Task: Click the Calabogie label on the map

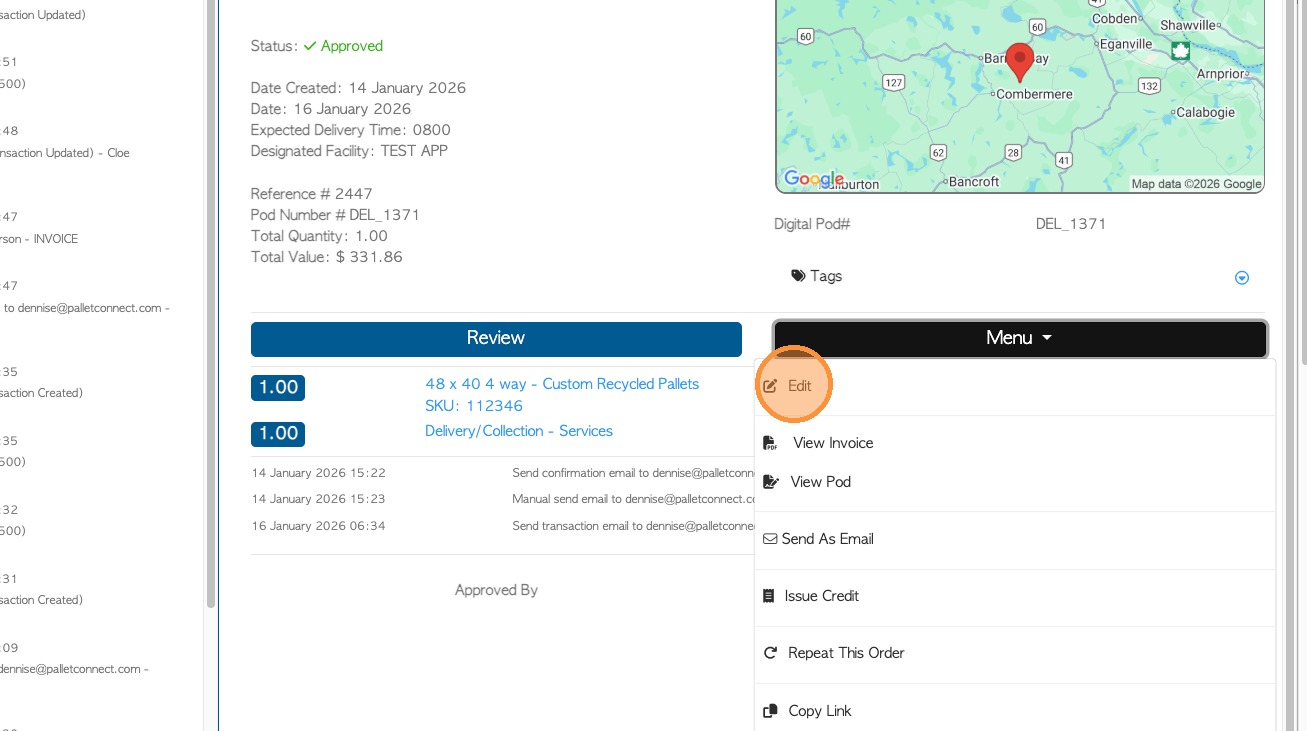Action: point(1205,113)
